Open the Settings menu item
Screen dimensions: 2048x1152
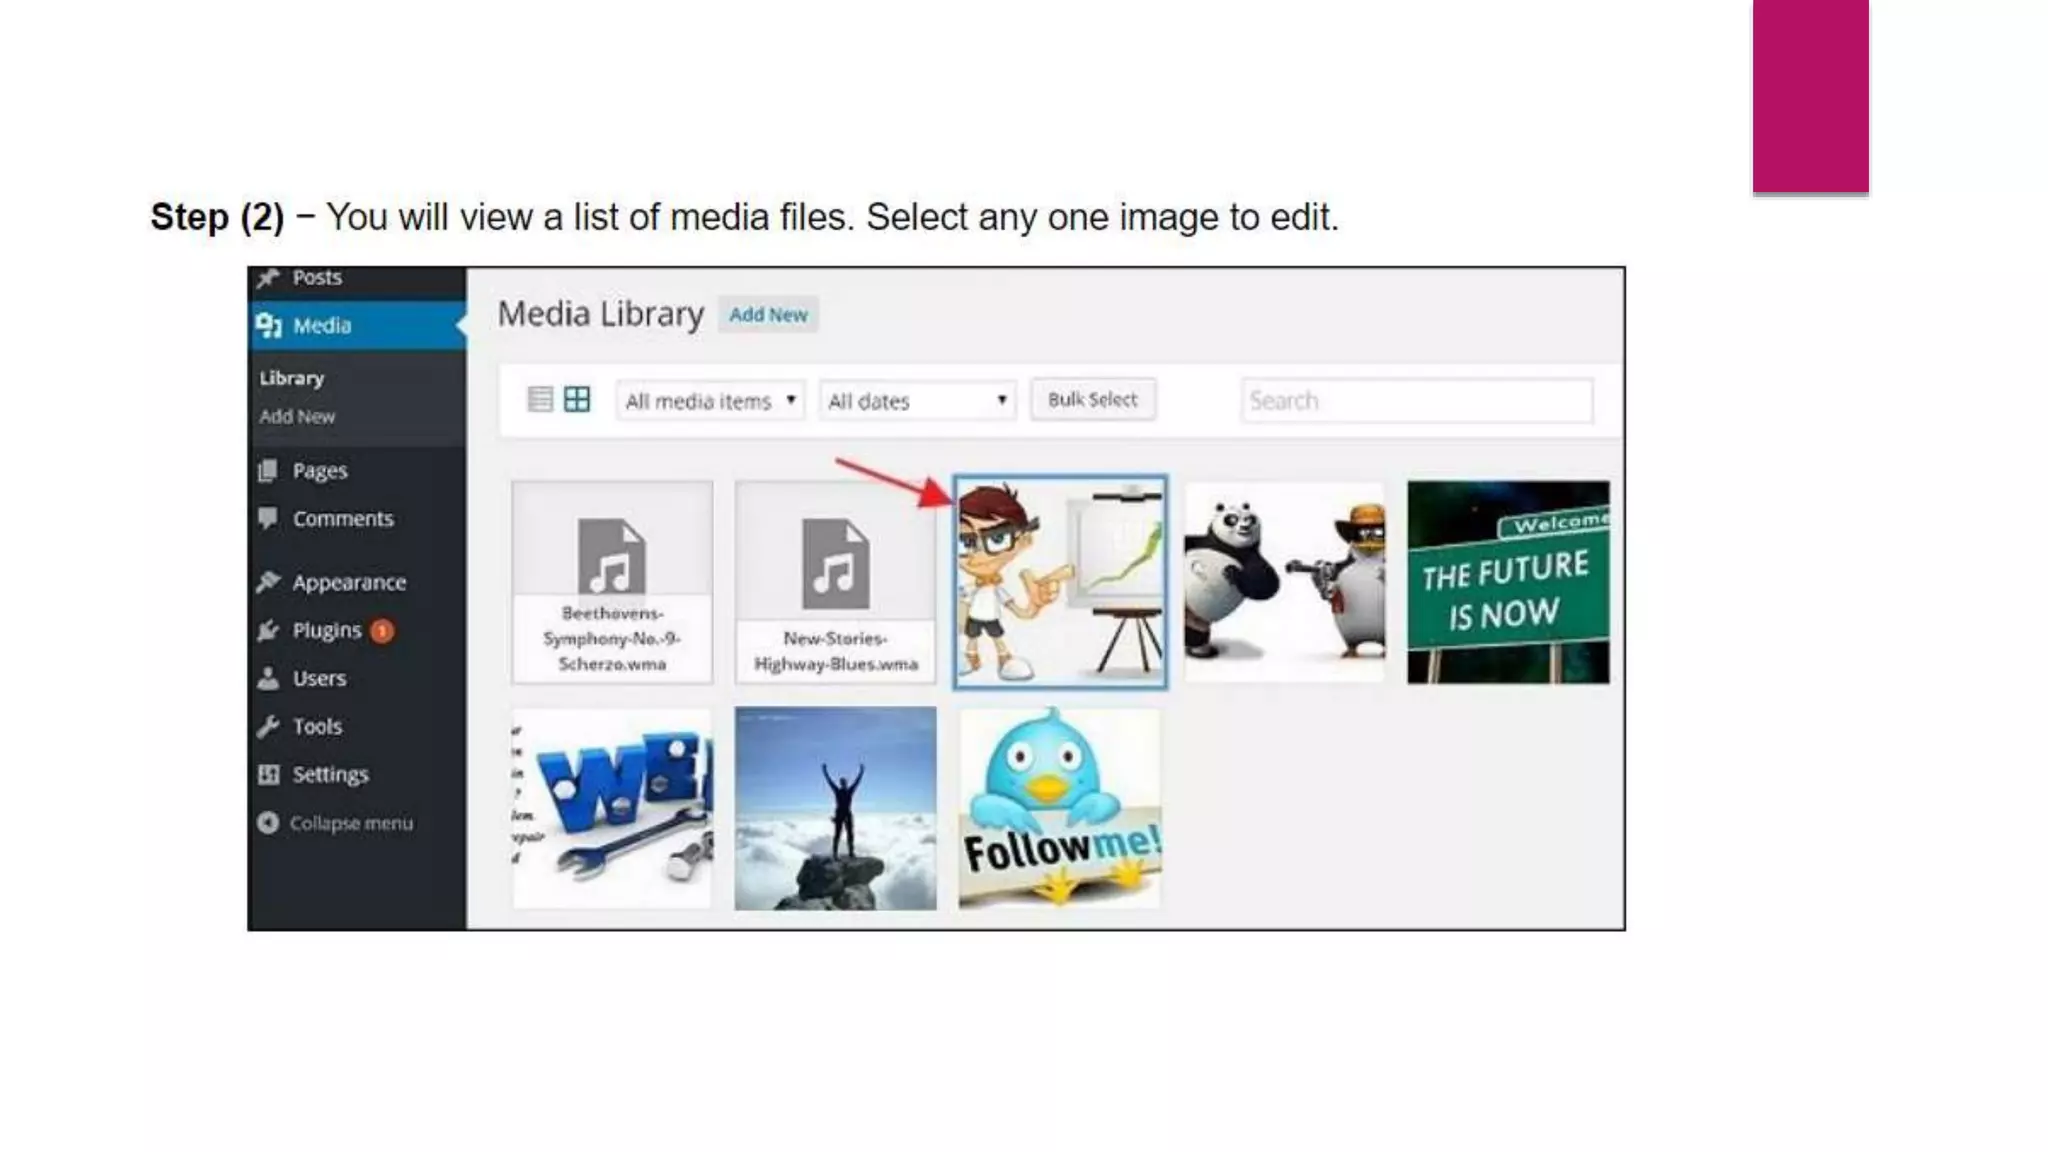330,775
